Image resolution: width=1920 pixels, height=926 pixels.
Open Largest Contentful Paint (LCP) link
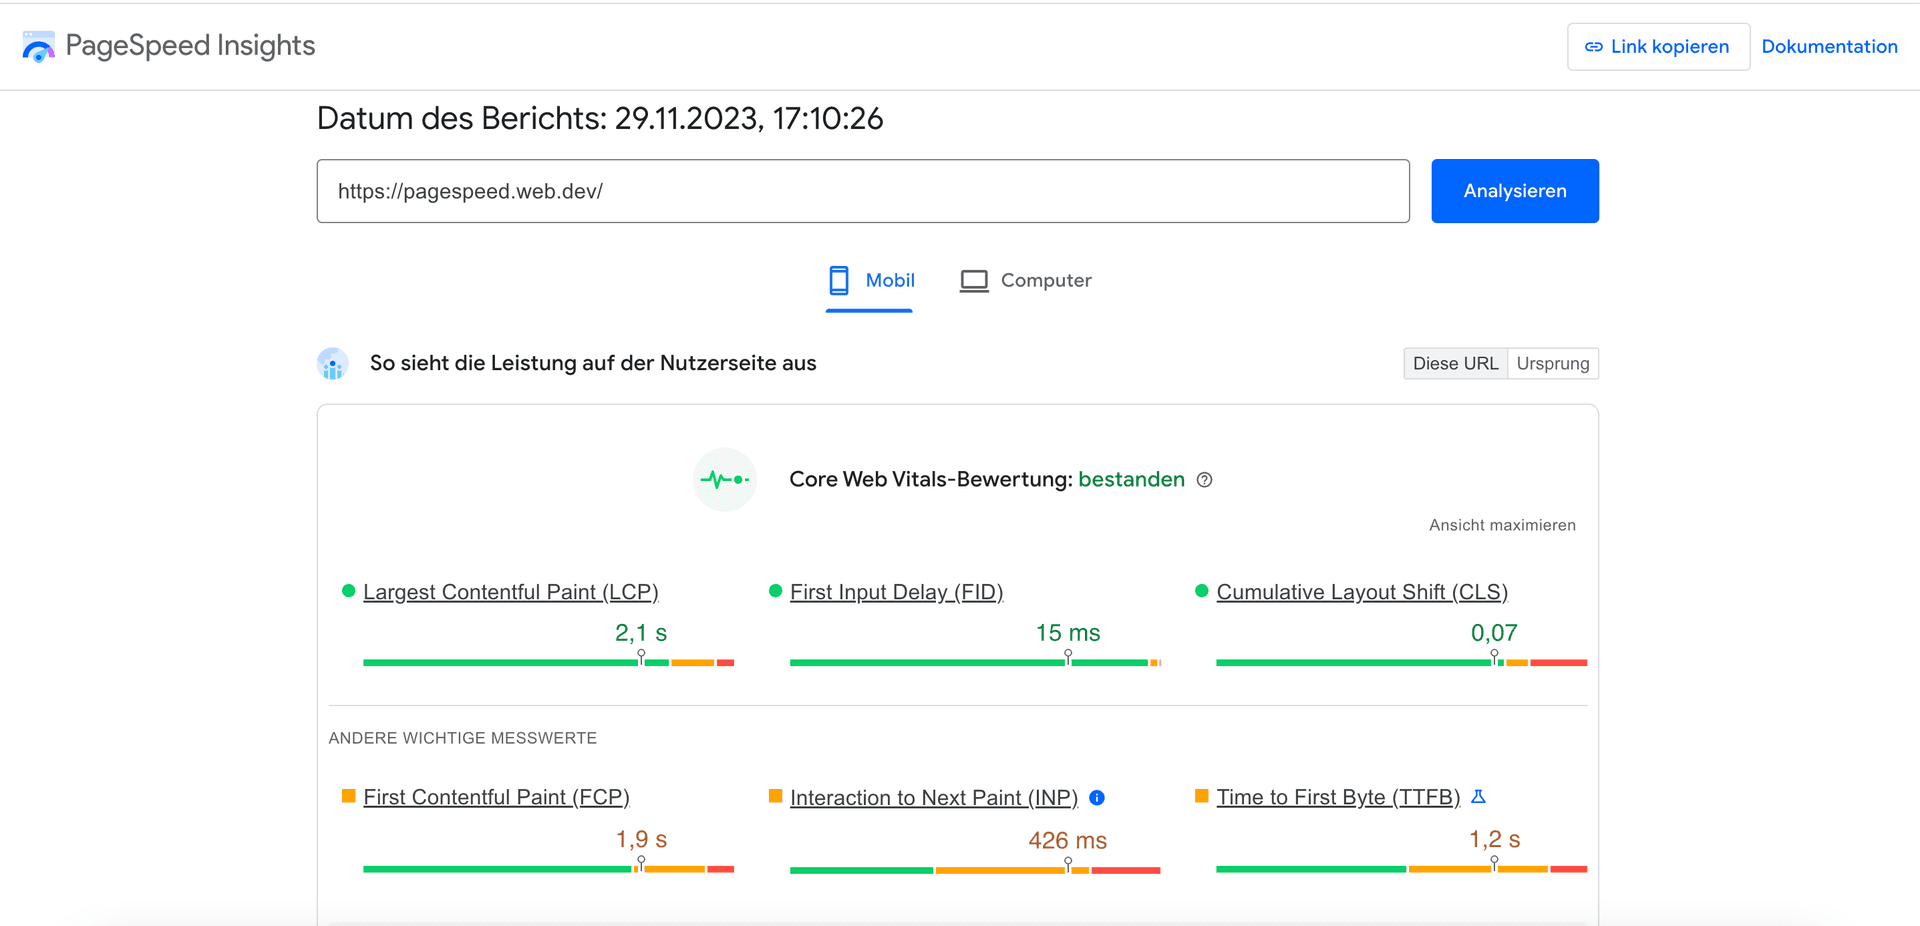click(x=510, y=592)
